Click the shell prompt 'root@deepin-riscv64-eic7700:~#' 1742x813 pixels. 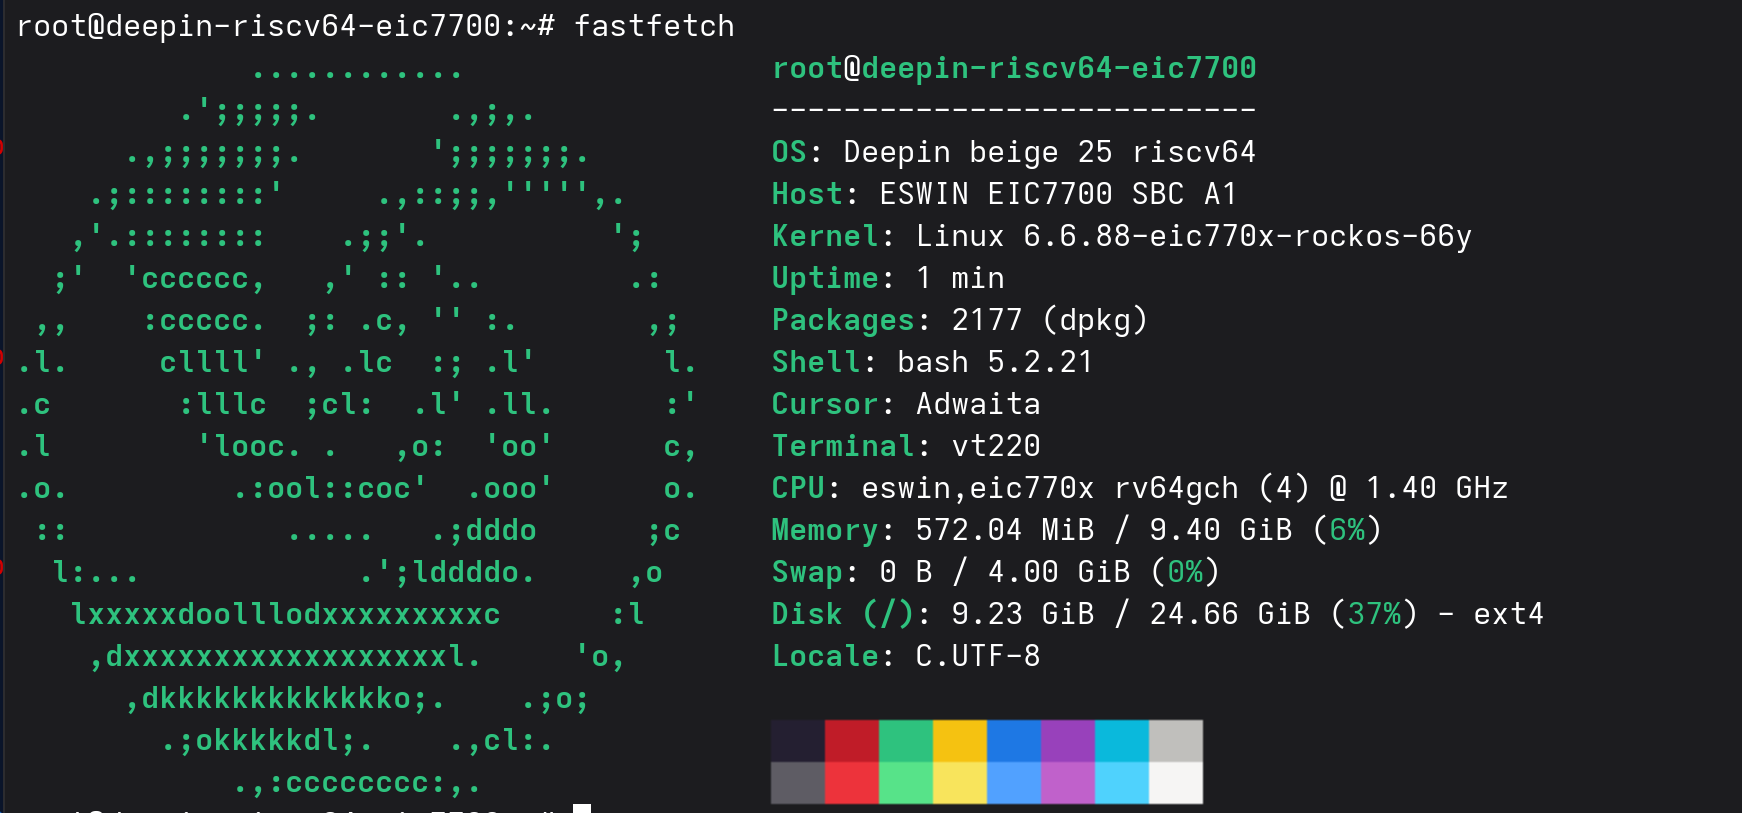click(x=286, y=26)
